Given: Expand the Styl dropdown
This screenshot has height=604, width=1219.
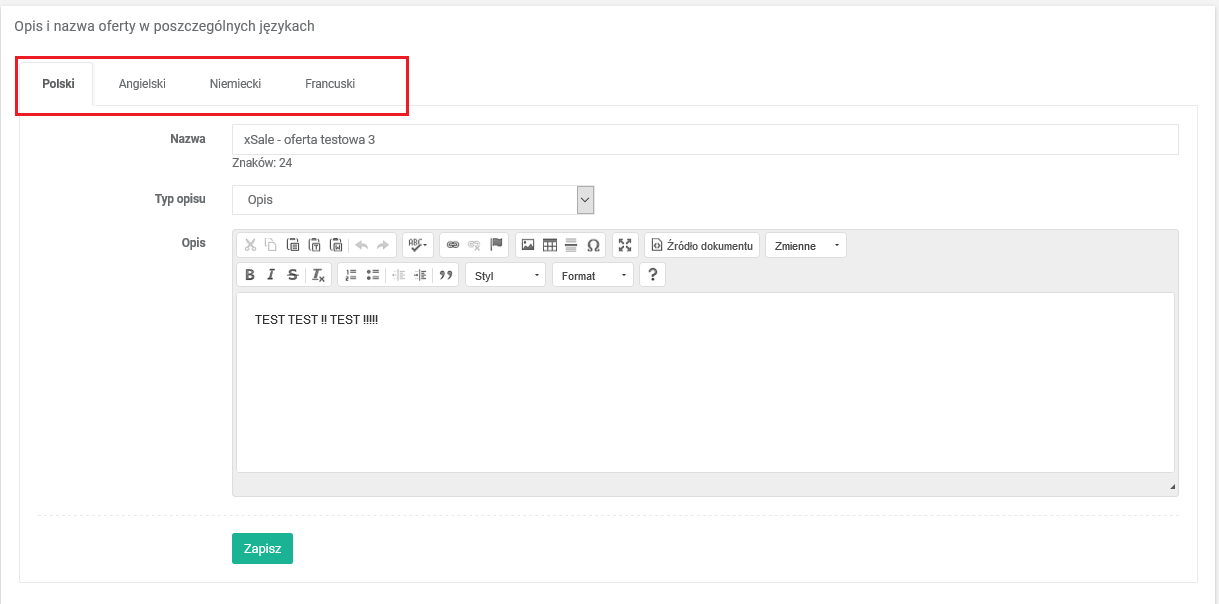Looking at the screenshot, I should point(506,275).
